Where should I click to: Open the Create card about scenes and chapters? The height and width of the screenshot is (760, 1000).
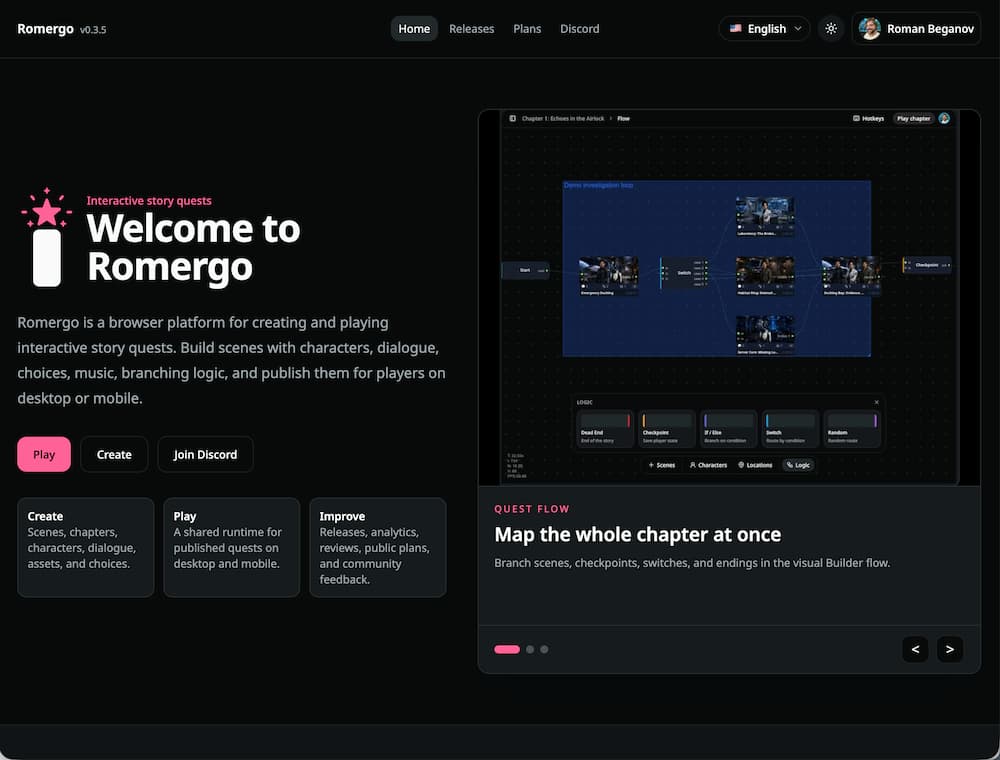(x=85, y=547)
